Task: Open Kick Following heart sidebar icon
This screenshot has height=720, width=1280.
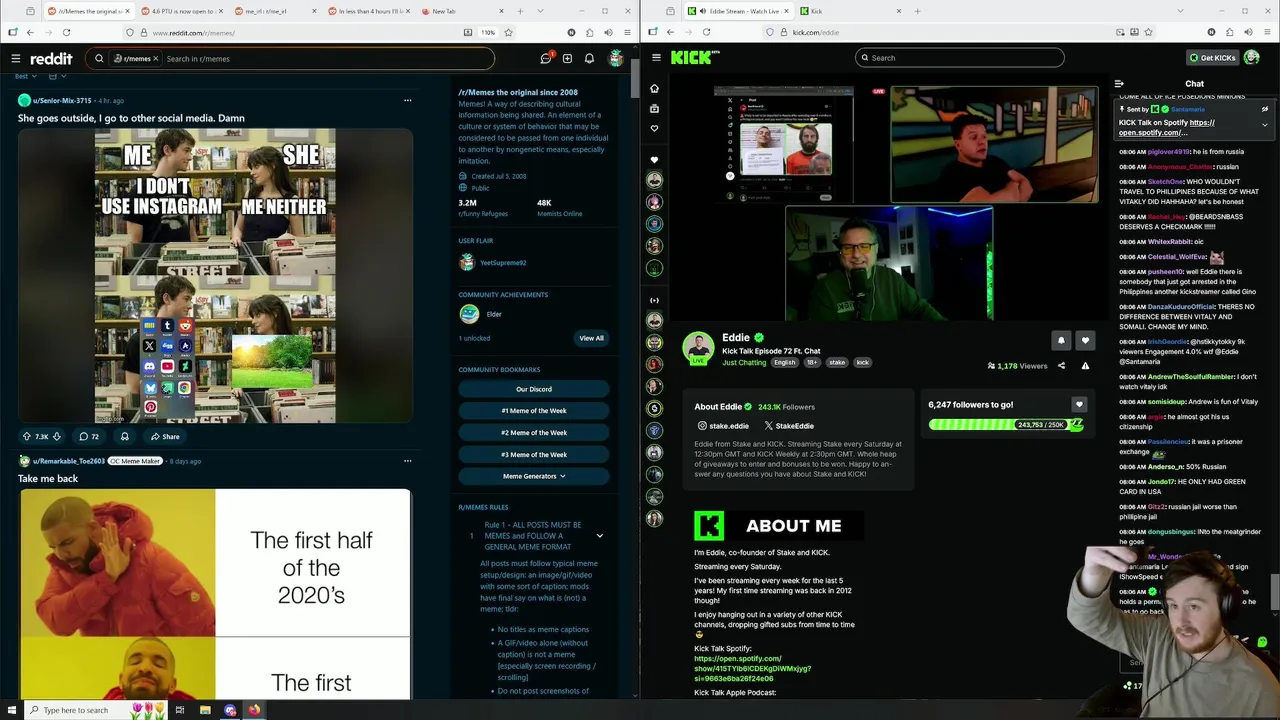Action: [655, 128]
